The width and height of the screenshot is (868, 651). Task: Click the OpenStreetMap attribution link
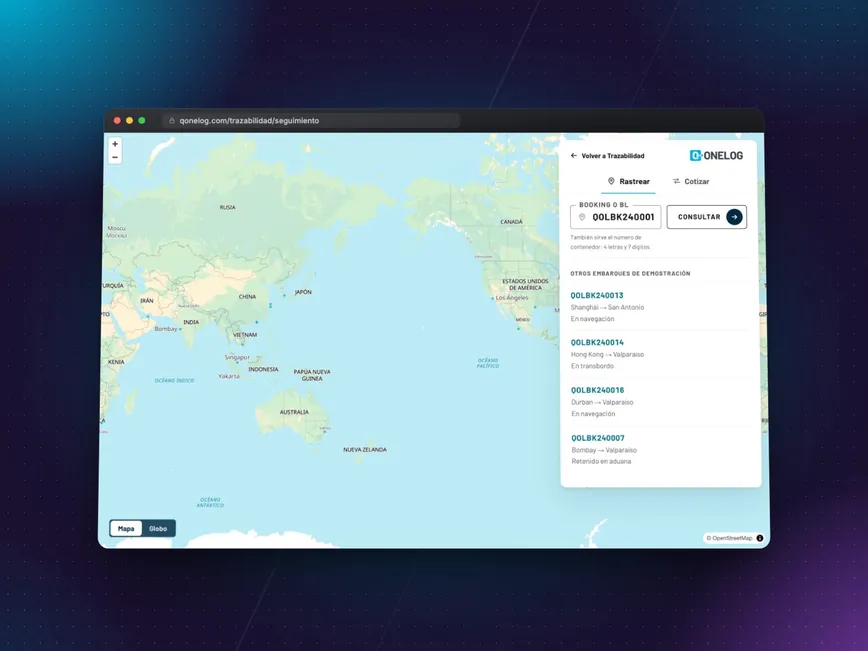click(729, 538)
